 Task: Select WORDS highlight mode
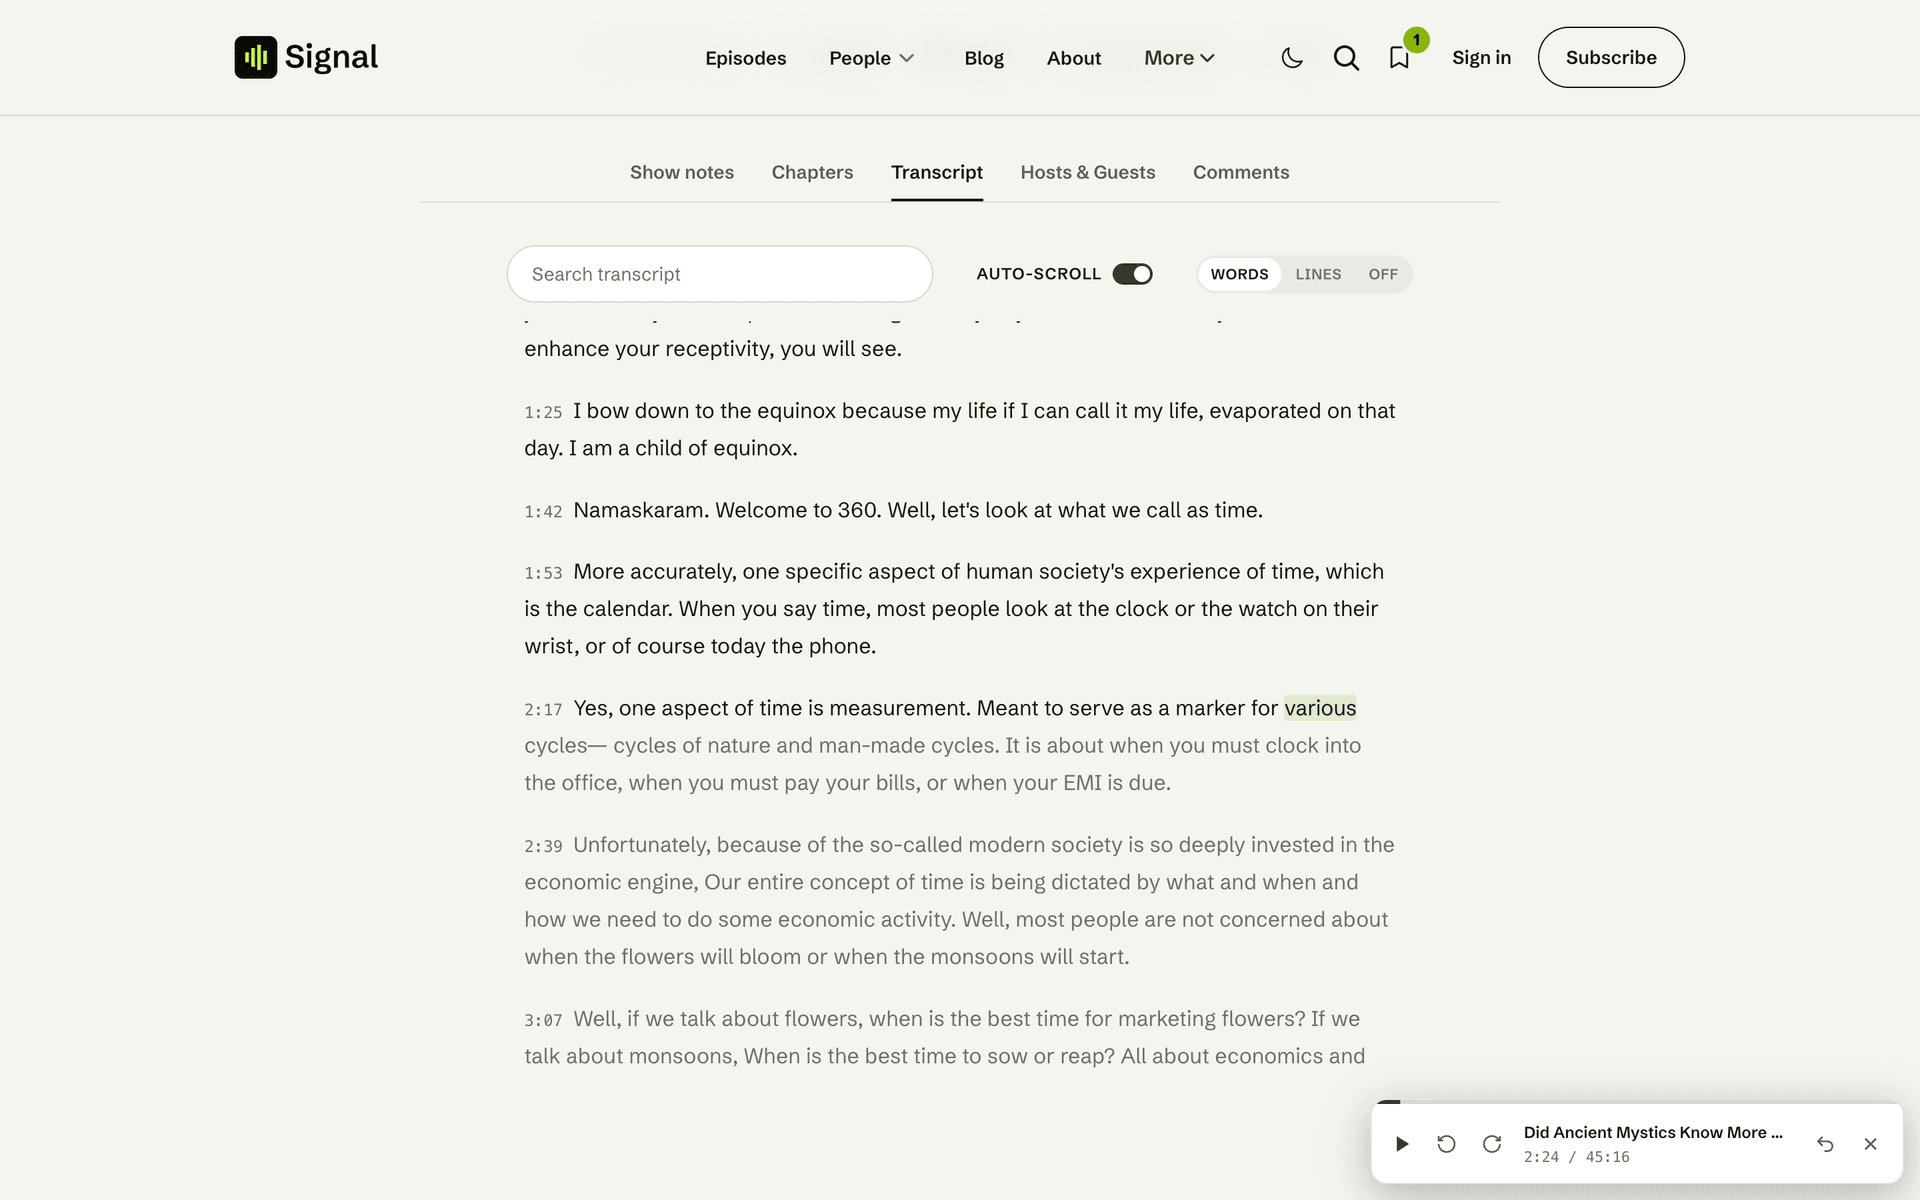coord(1239,274)
